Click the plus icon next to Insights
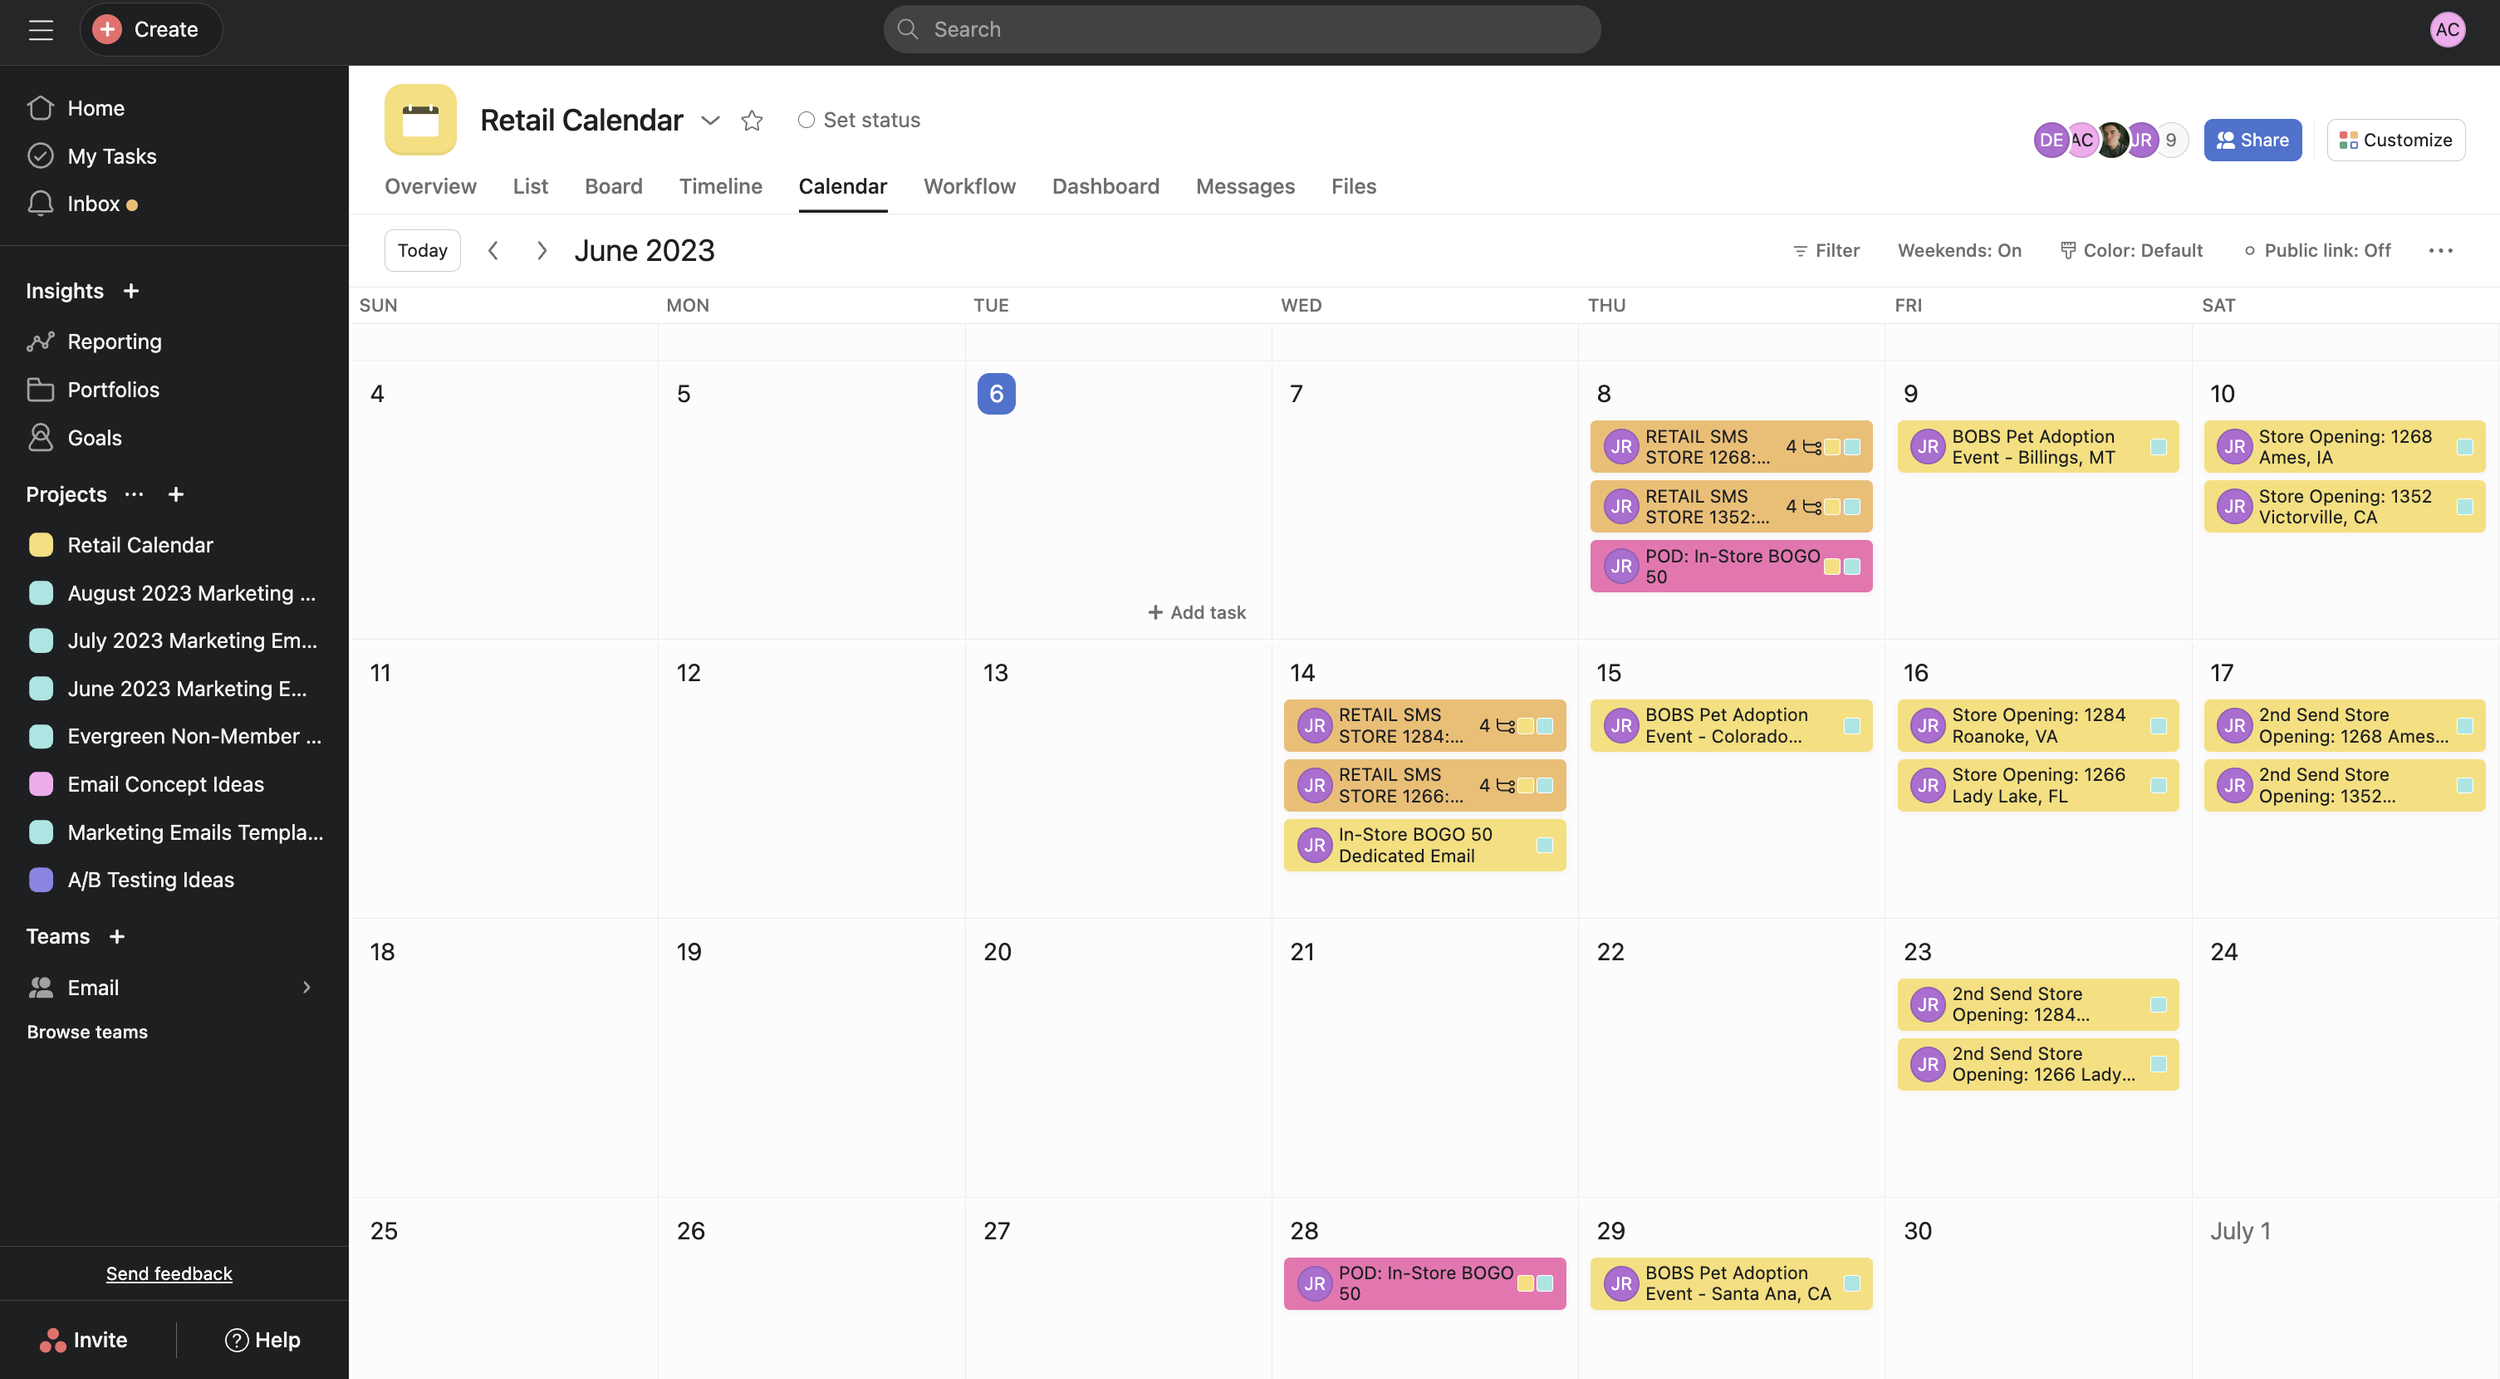This screenshot has height=1379, width=2500. 131,291
